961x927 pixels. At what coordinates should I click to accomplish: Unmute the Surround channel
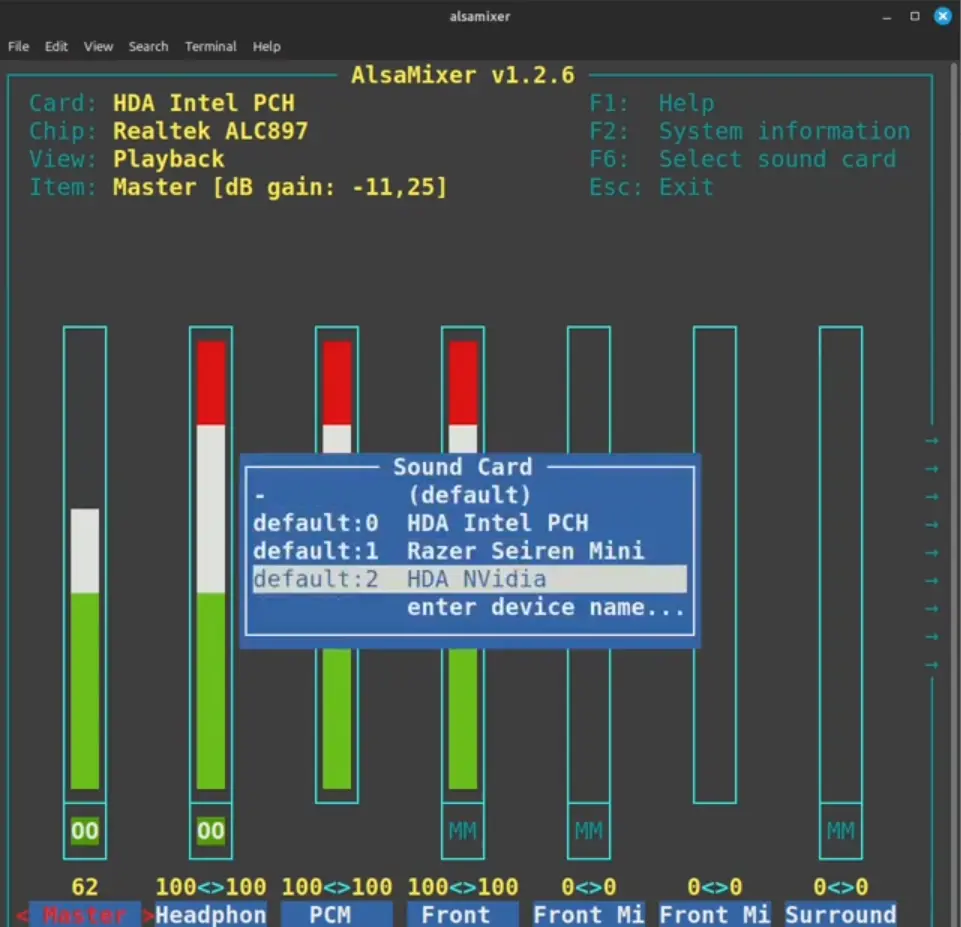(841, 830)
